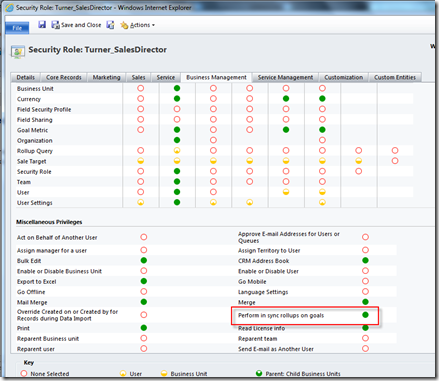
Task: Click the yellow circle in Rollup Query row
Action: (x=177, y=150)
